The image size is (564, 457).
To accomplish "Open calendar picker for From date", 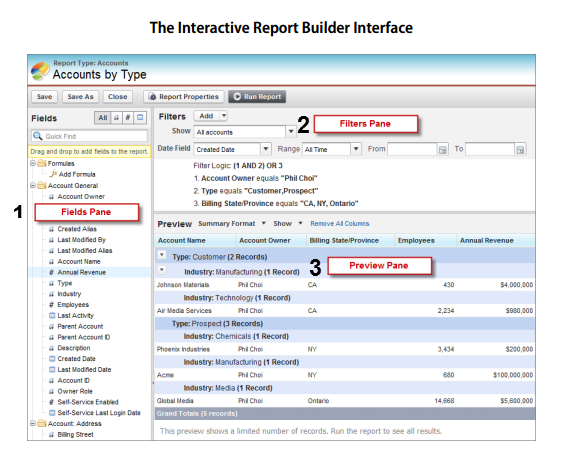I will 443,150.
